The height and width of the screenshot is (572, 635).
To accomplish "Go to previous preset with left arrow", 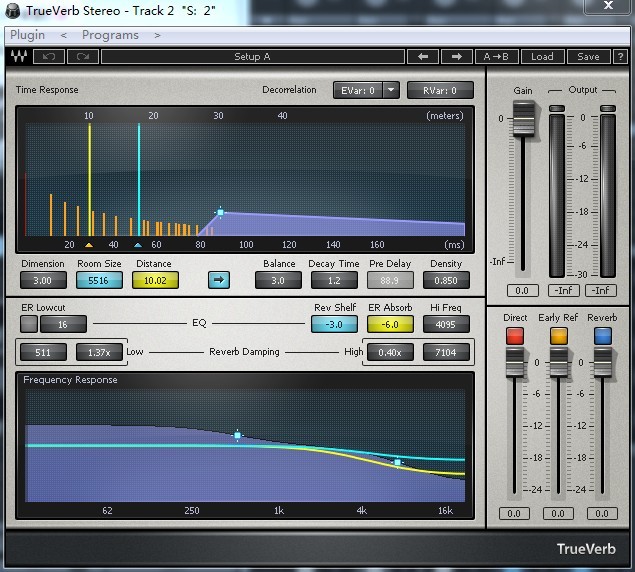I will pyautogui.click(x=423, y=57).
